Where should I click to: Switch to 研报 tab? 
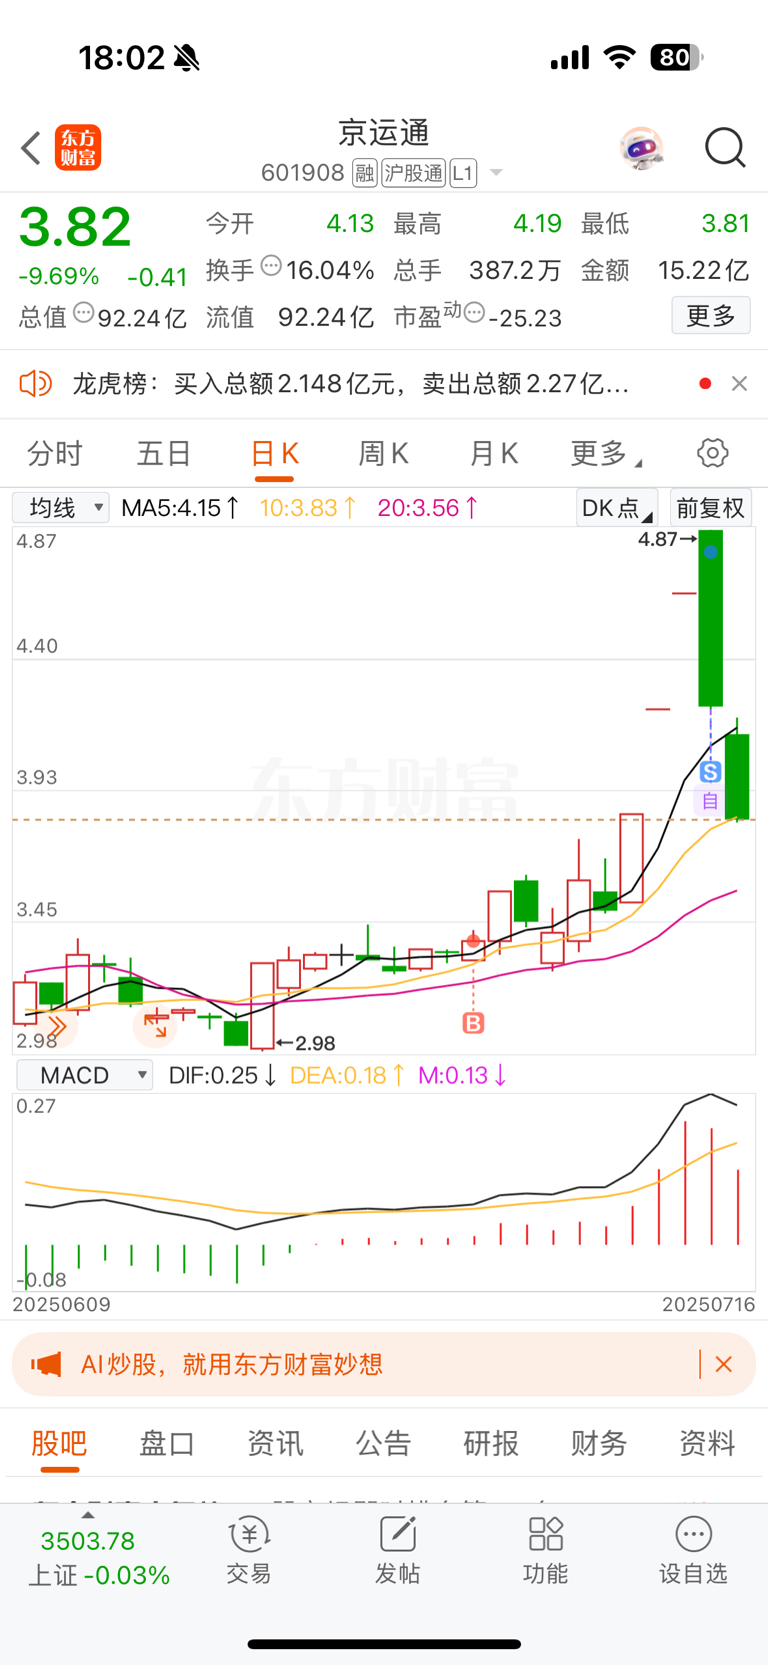(x=491, y=1443)
